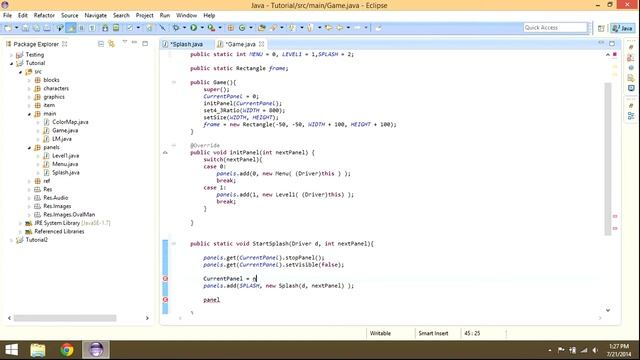This screenshot has width=640, height=360.
Task: Toggle code folding for StartSplash method
Action: click(173, 244)
